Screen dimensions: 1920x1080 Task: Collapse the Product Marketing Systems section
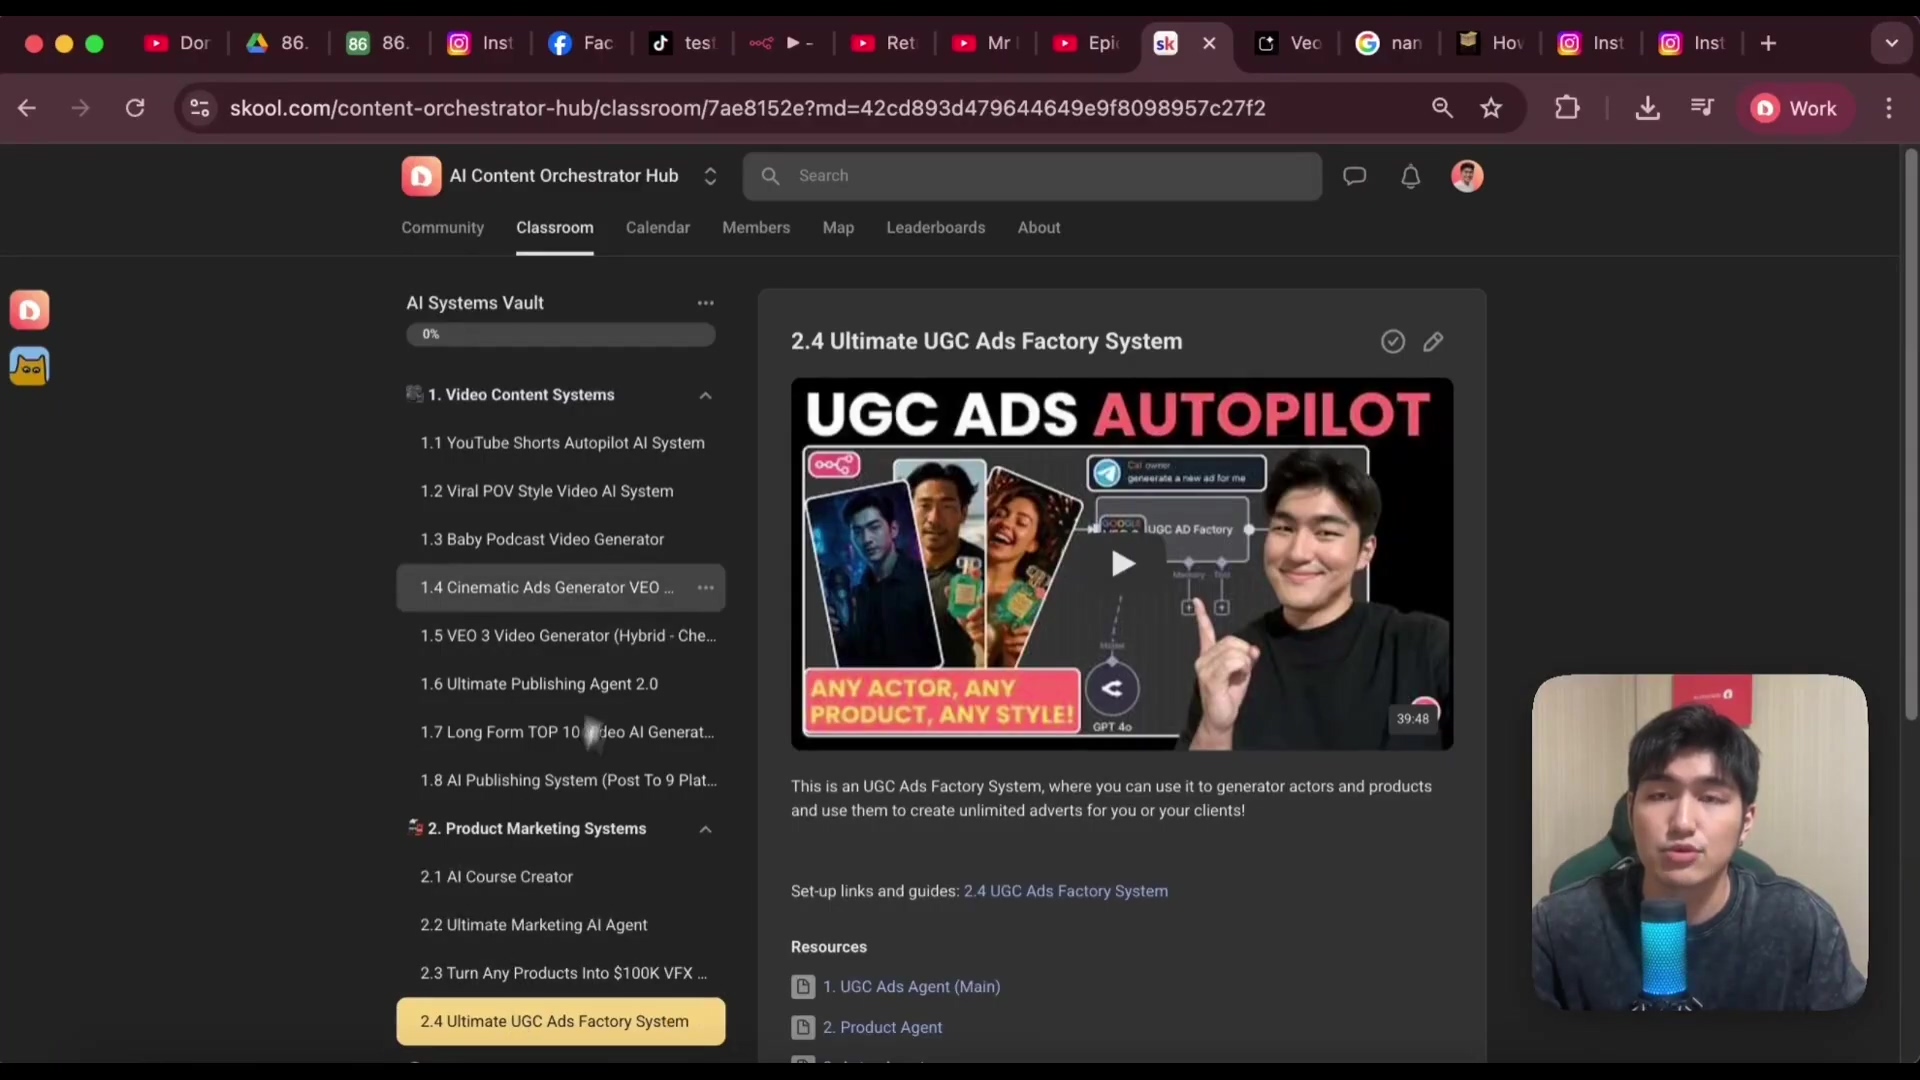pyautogui.click(x=705, y=829)
